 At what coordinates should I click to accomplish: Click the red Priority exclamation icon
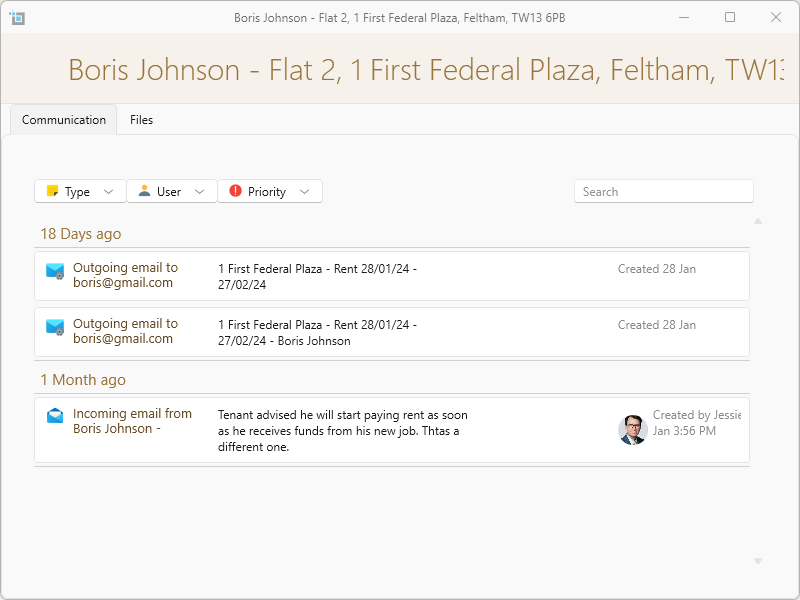tap(235, 191)
